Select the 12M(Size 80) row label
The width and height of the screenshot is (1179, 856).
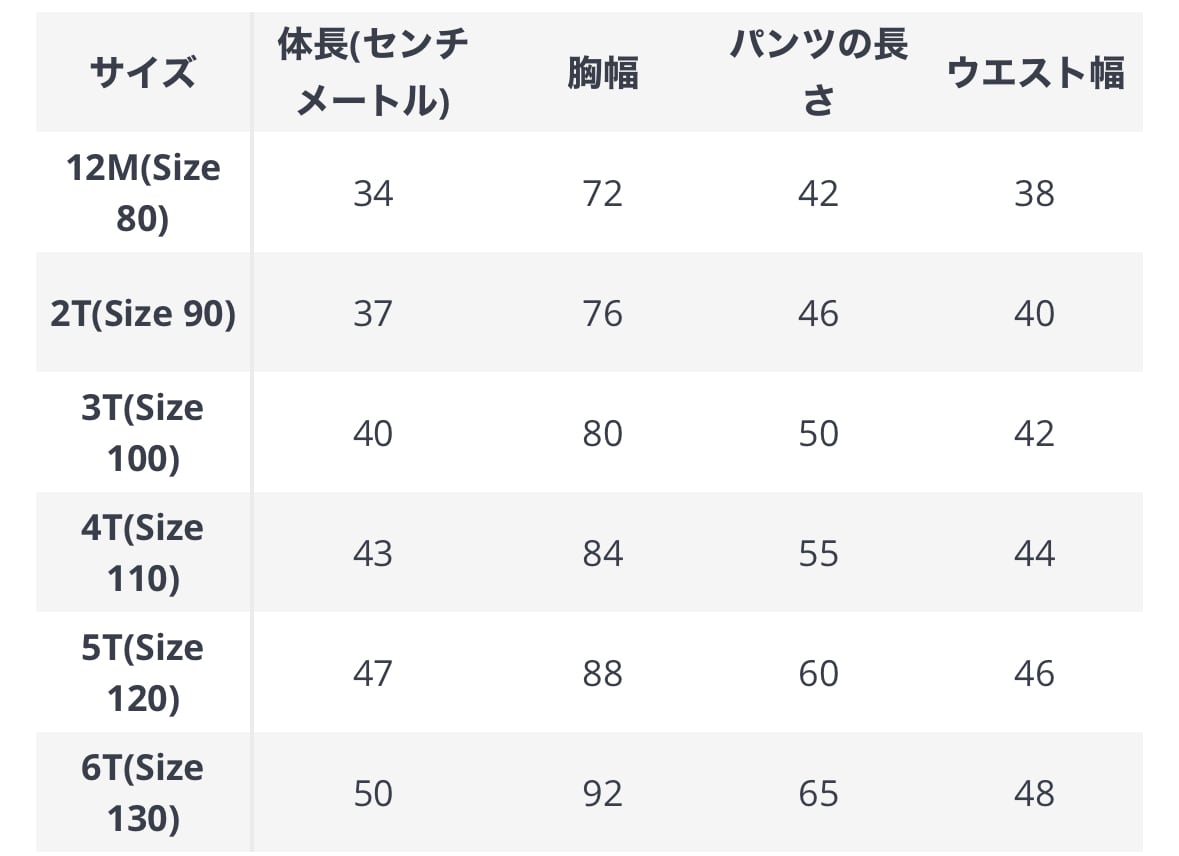(x=143, y=193)
